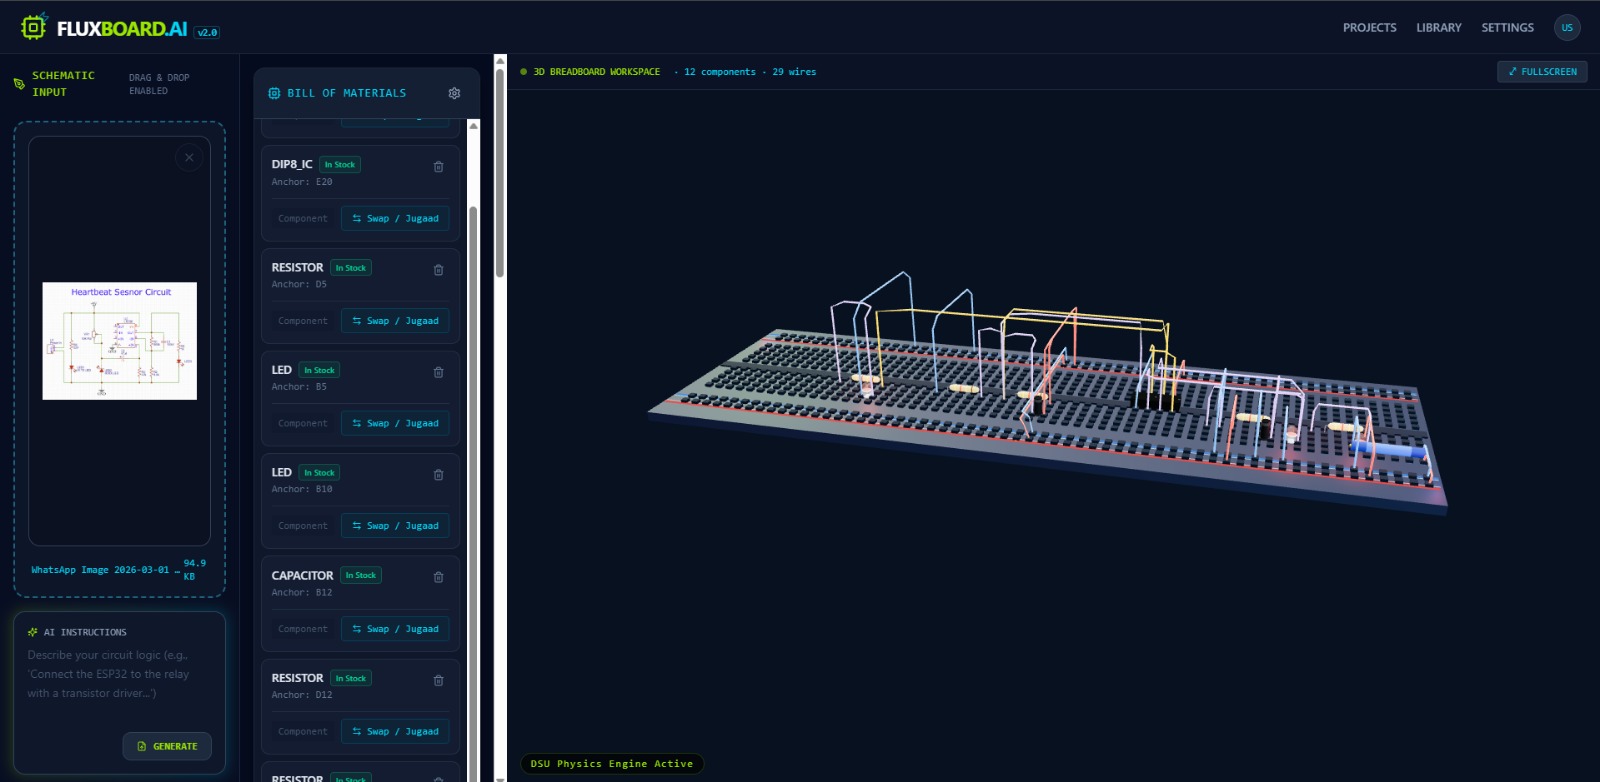The image size is (1600, 782).
Task: Swap / Jugaad the LED at B10
Action: point(395,526)
